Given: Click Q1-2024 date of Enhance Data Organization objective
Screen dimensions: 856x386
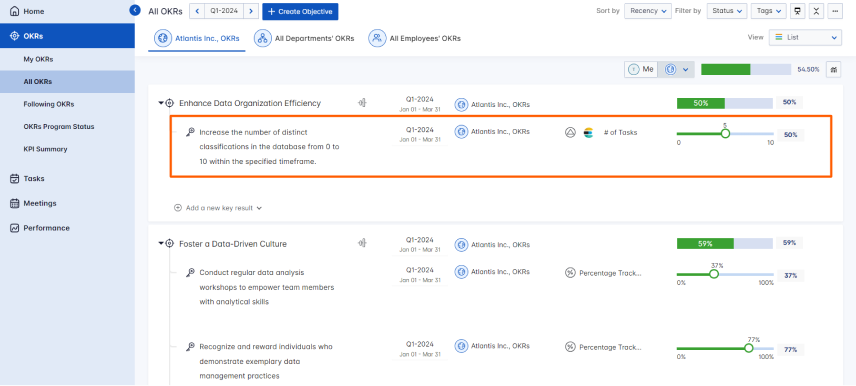Looking at the screenshot, I should (419, 99).
